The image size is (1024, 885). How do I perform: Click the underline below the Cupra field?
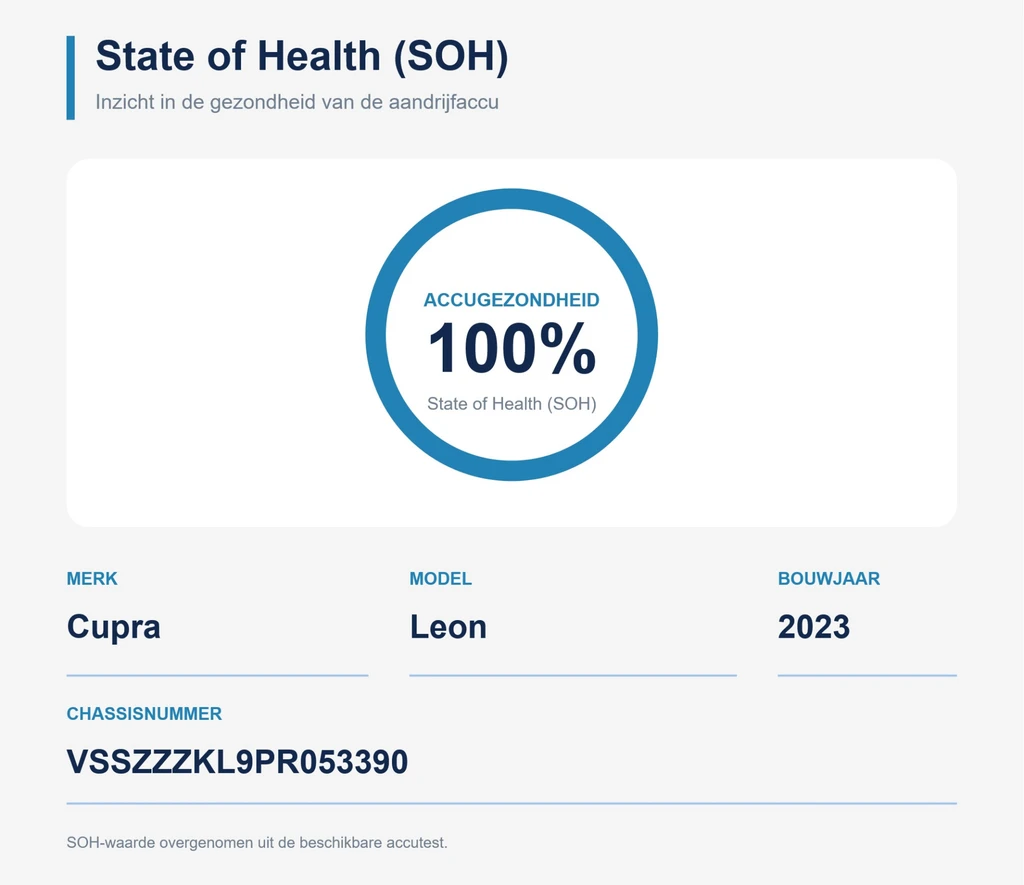click(x=217, y=675)
